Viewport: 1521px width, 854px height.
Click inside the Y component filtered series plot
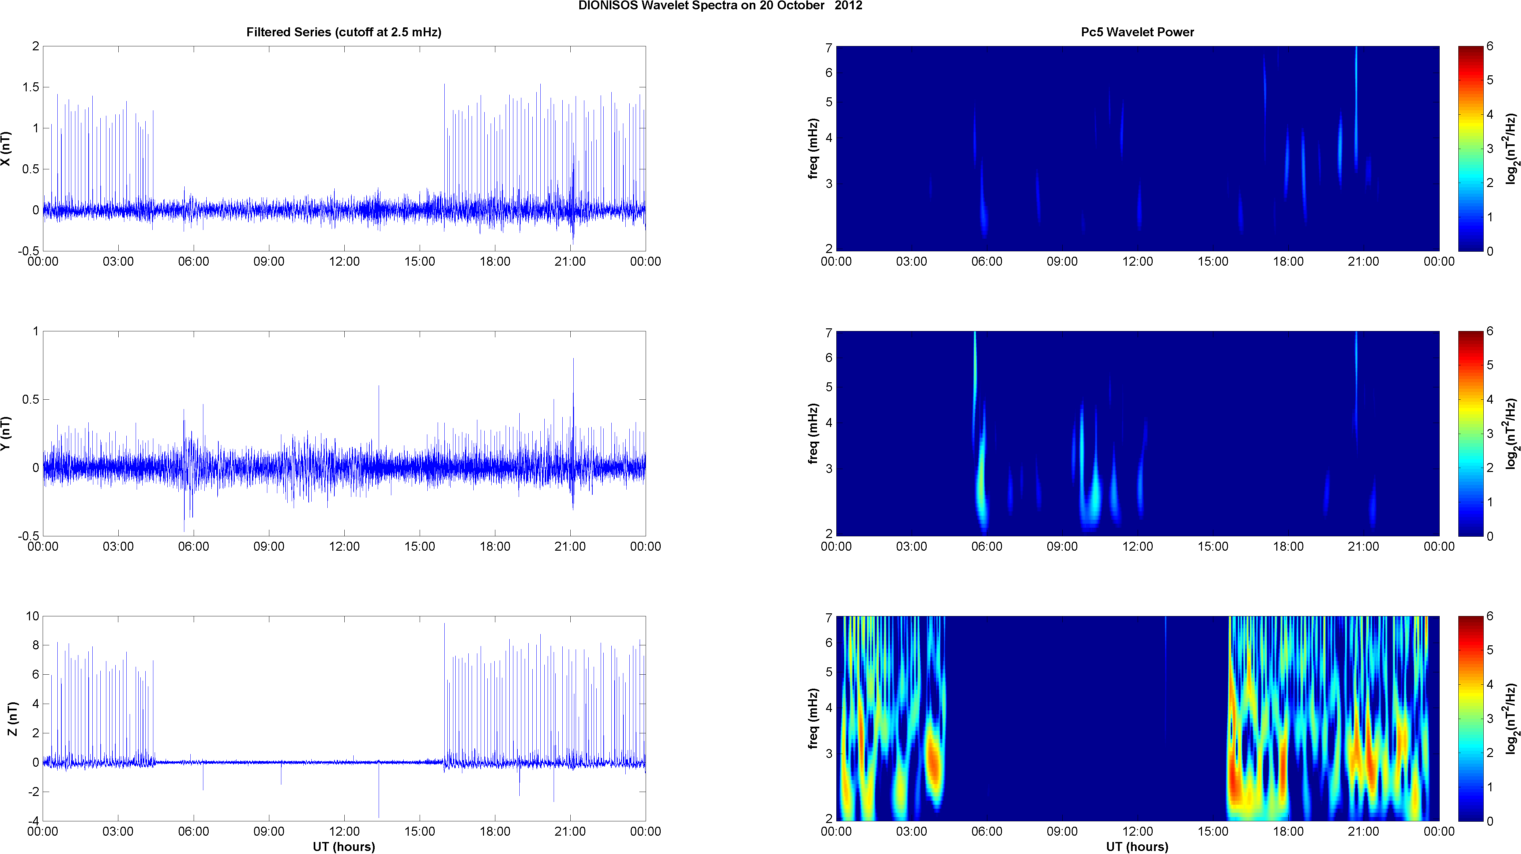[x=344, y=434]
